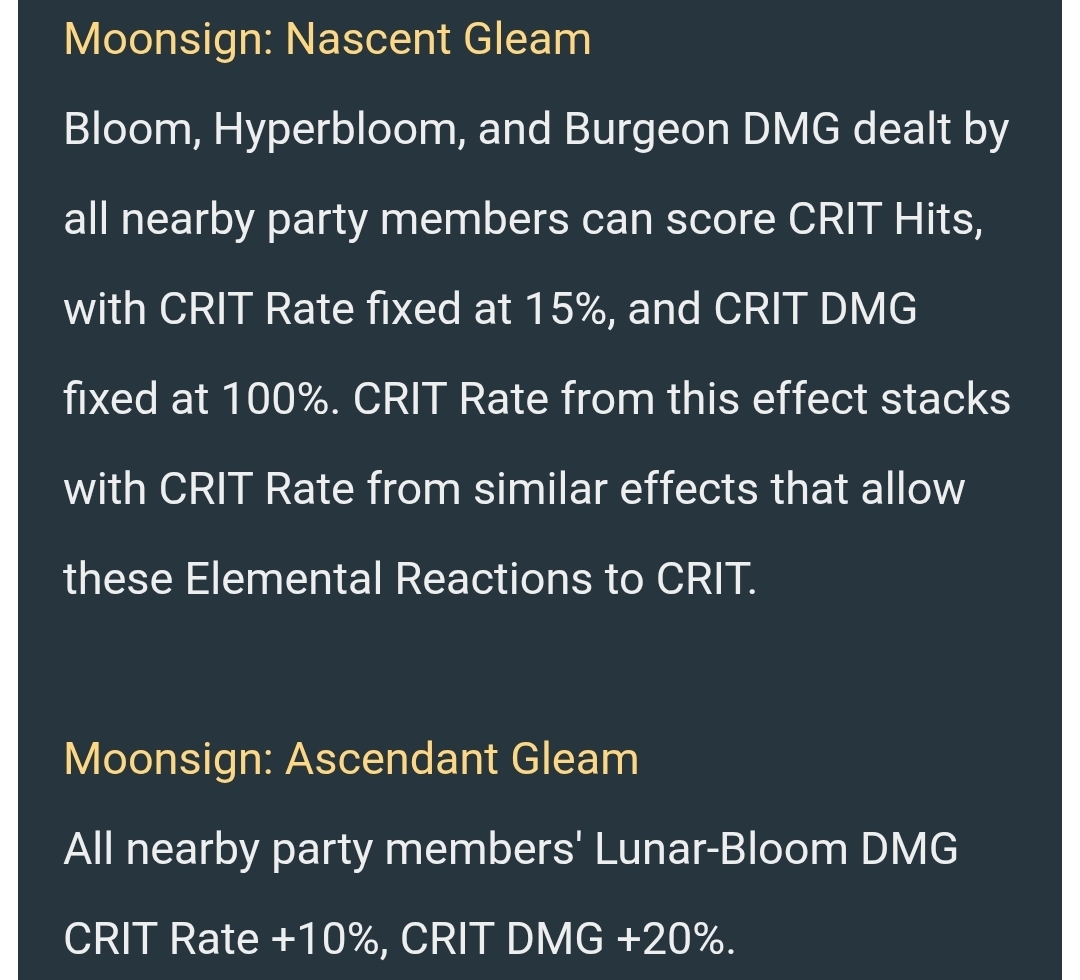
Task: Click the line about Lunar-Bloom DMG
Action: 511,850
